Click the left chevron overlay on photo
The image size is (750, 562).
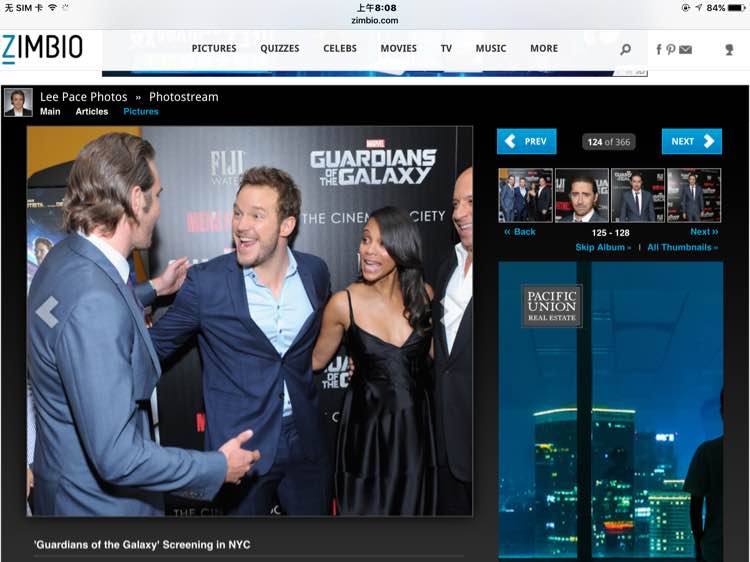coord(47,311)
